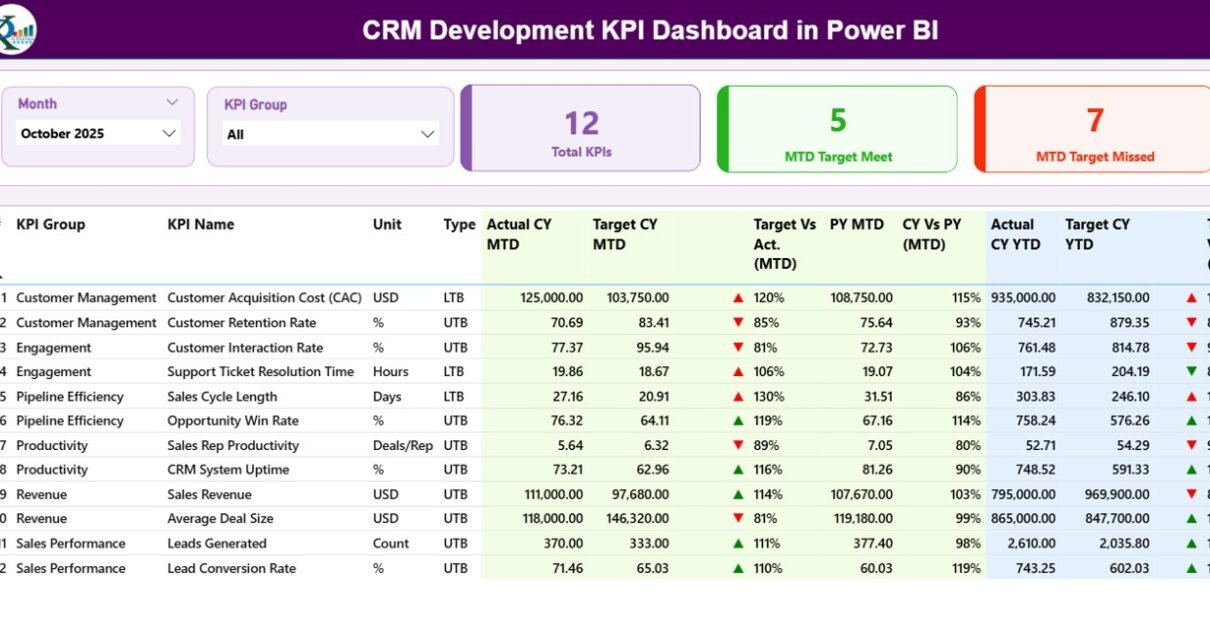1210x642 pixels.
Task: Click the red up arrow for Customer Acquisition Cost MTD
Action: pos(738,298)
